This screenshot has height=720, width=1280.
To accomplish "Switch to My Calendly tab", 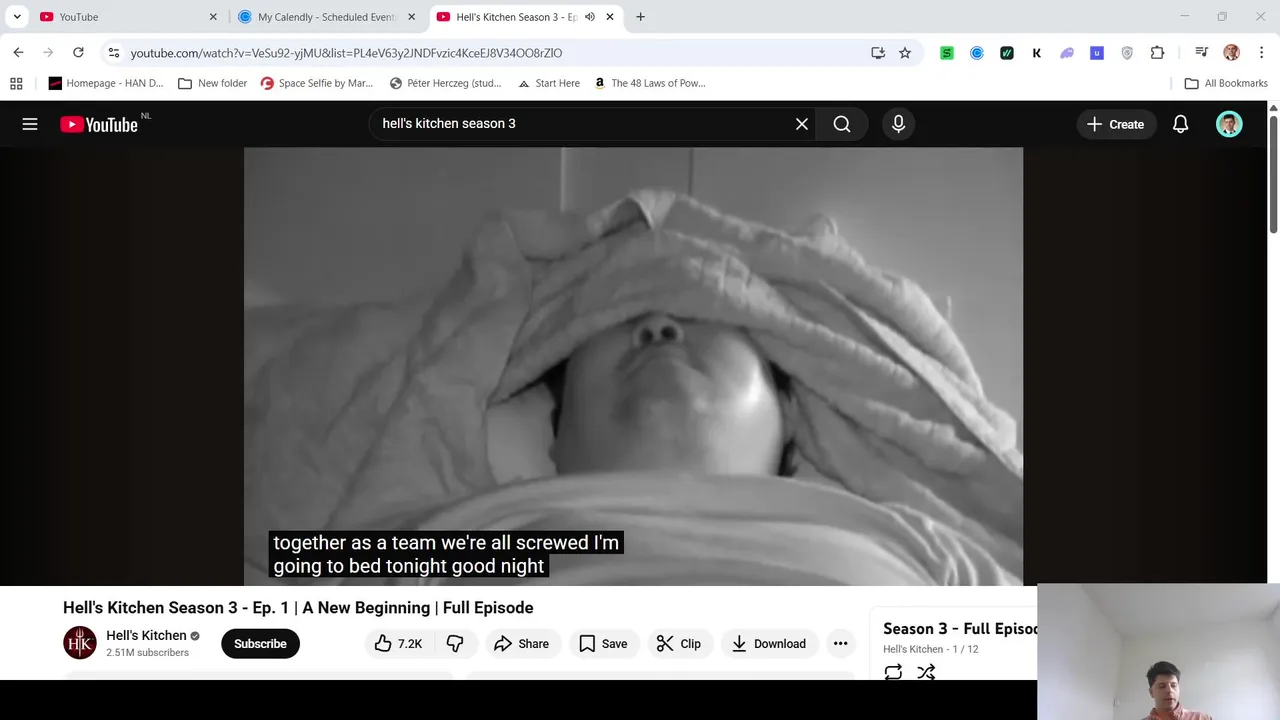I will [327, 17].
